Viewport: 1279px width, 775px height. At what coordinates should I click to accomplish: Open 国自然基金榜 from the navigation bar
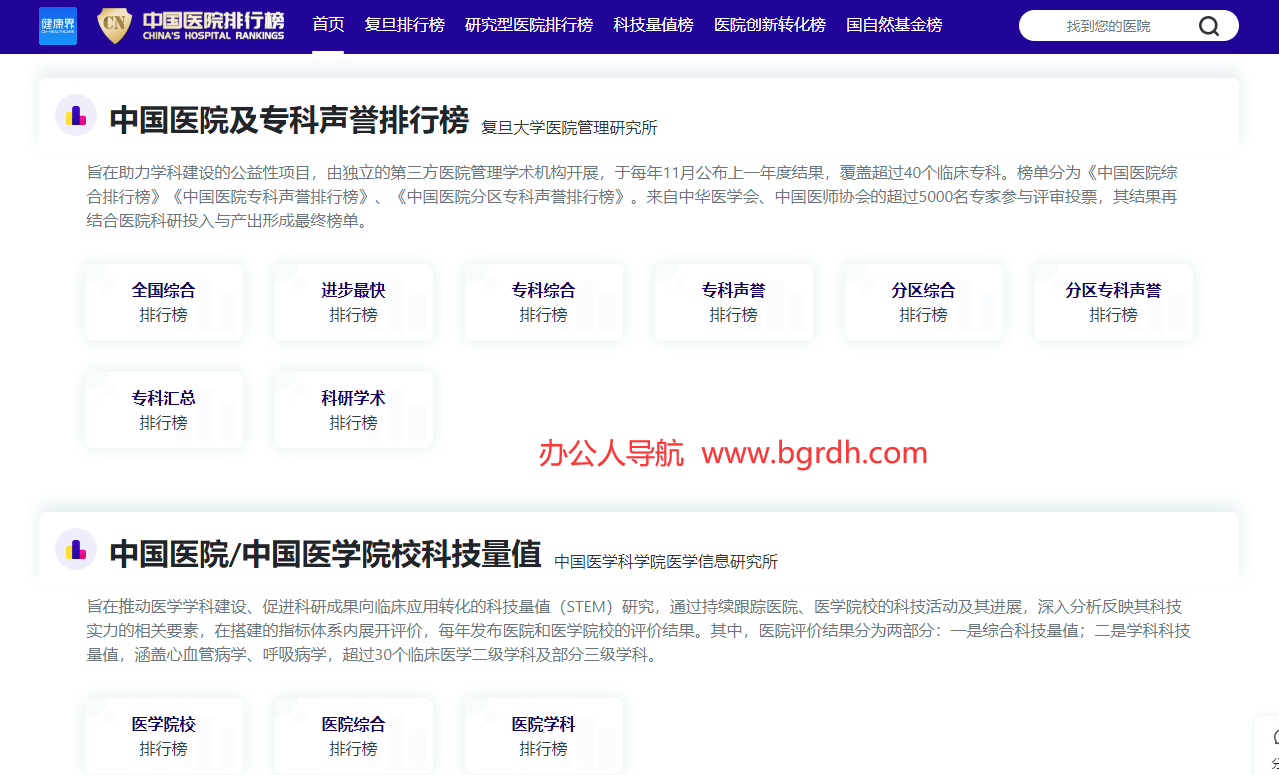[894, 25]
